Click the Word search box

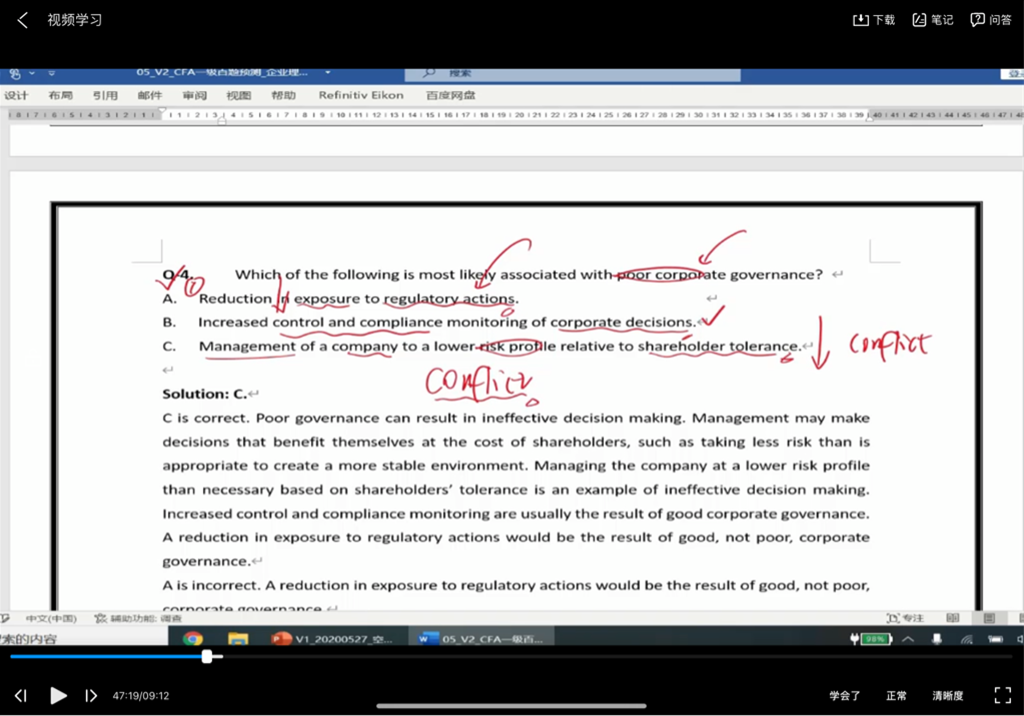pos(572,74)
